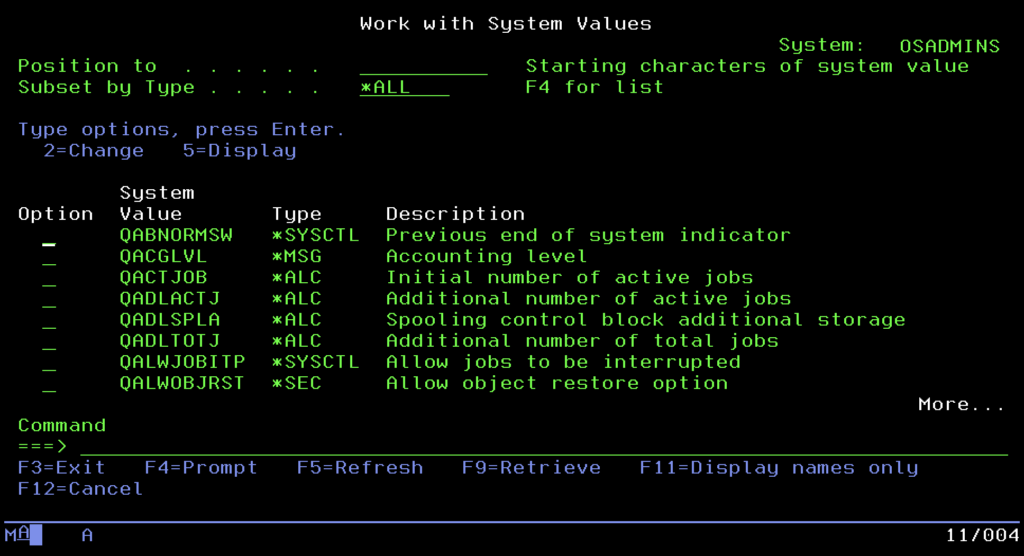Screen dimensions: 1024x556
Task: Click the option field for QALWJOBITP
Action: point(49,363)
